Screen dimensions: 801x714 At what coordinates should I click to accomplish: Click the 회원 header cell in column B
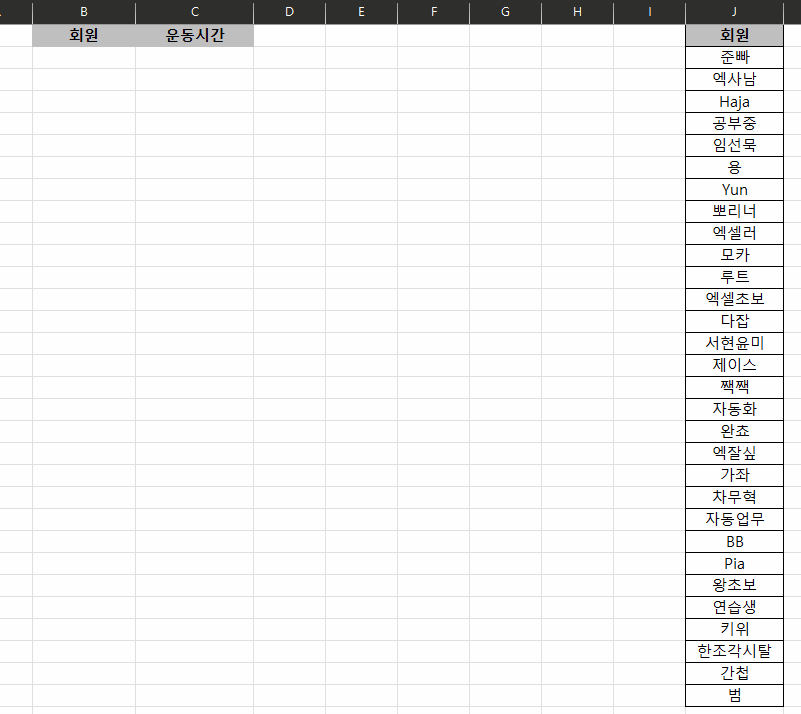[84, 35]
